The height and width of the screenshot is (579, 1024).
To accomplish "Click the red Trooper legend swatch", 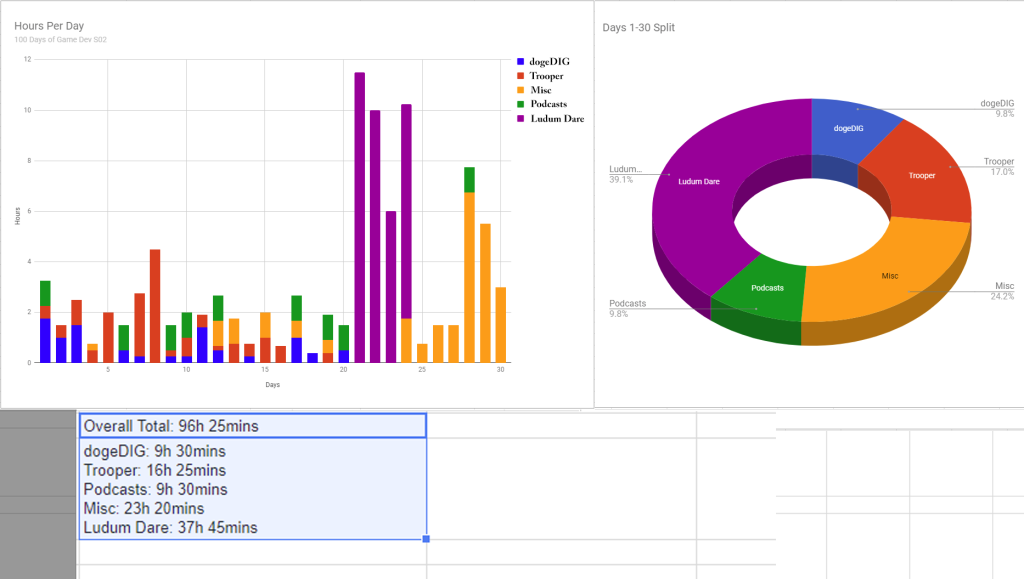I will click(521, 76).
